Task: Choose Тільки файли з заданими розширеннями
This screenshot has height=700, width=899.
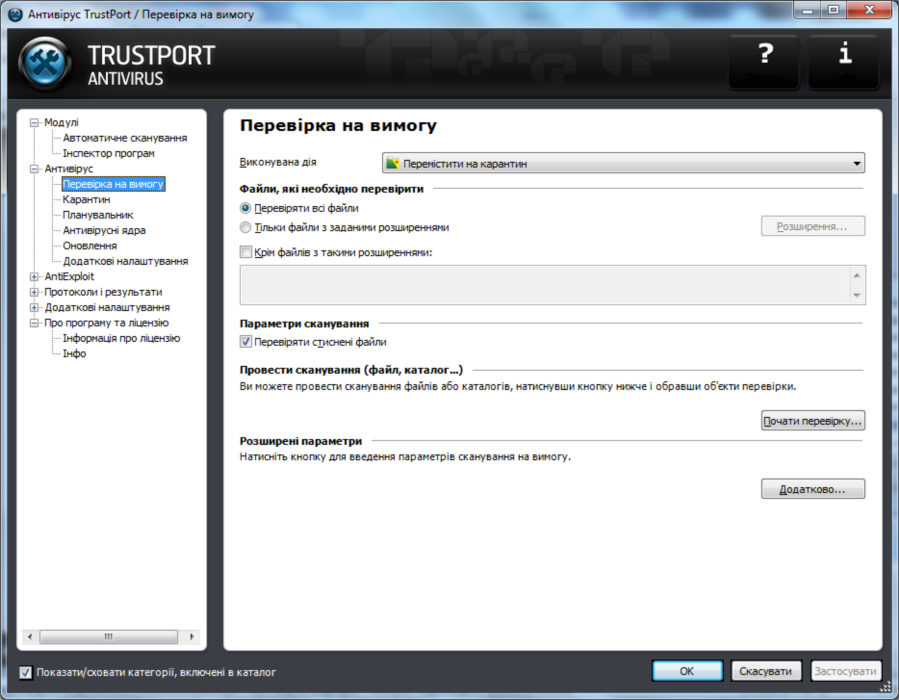Action: tap(244, 226)
